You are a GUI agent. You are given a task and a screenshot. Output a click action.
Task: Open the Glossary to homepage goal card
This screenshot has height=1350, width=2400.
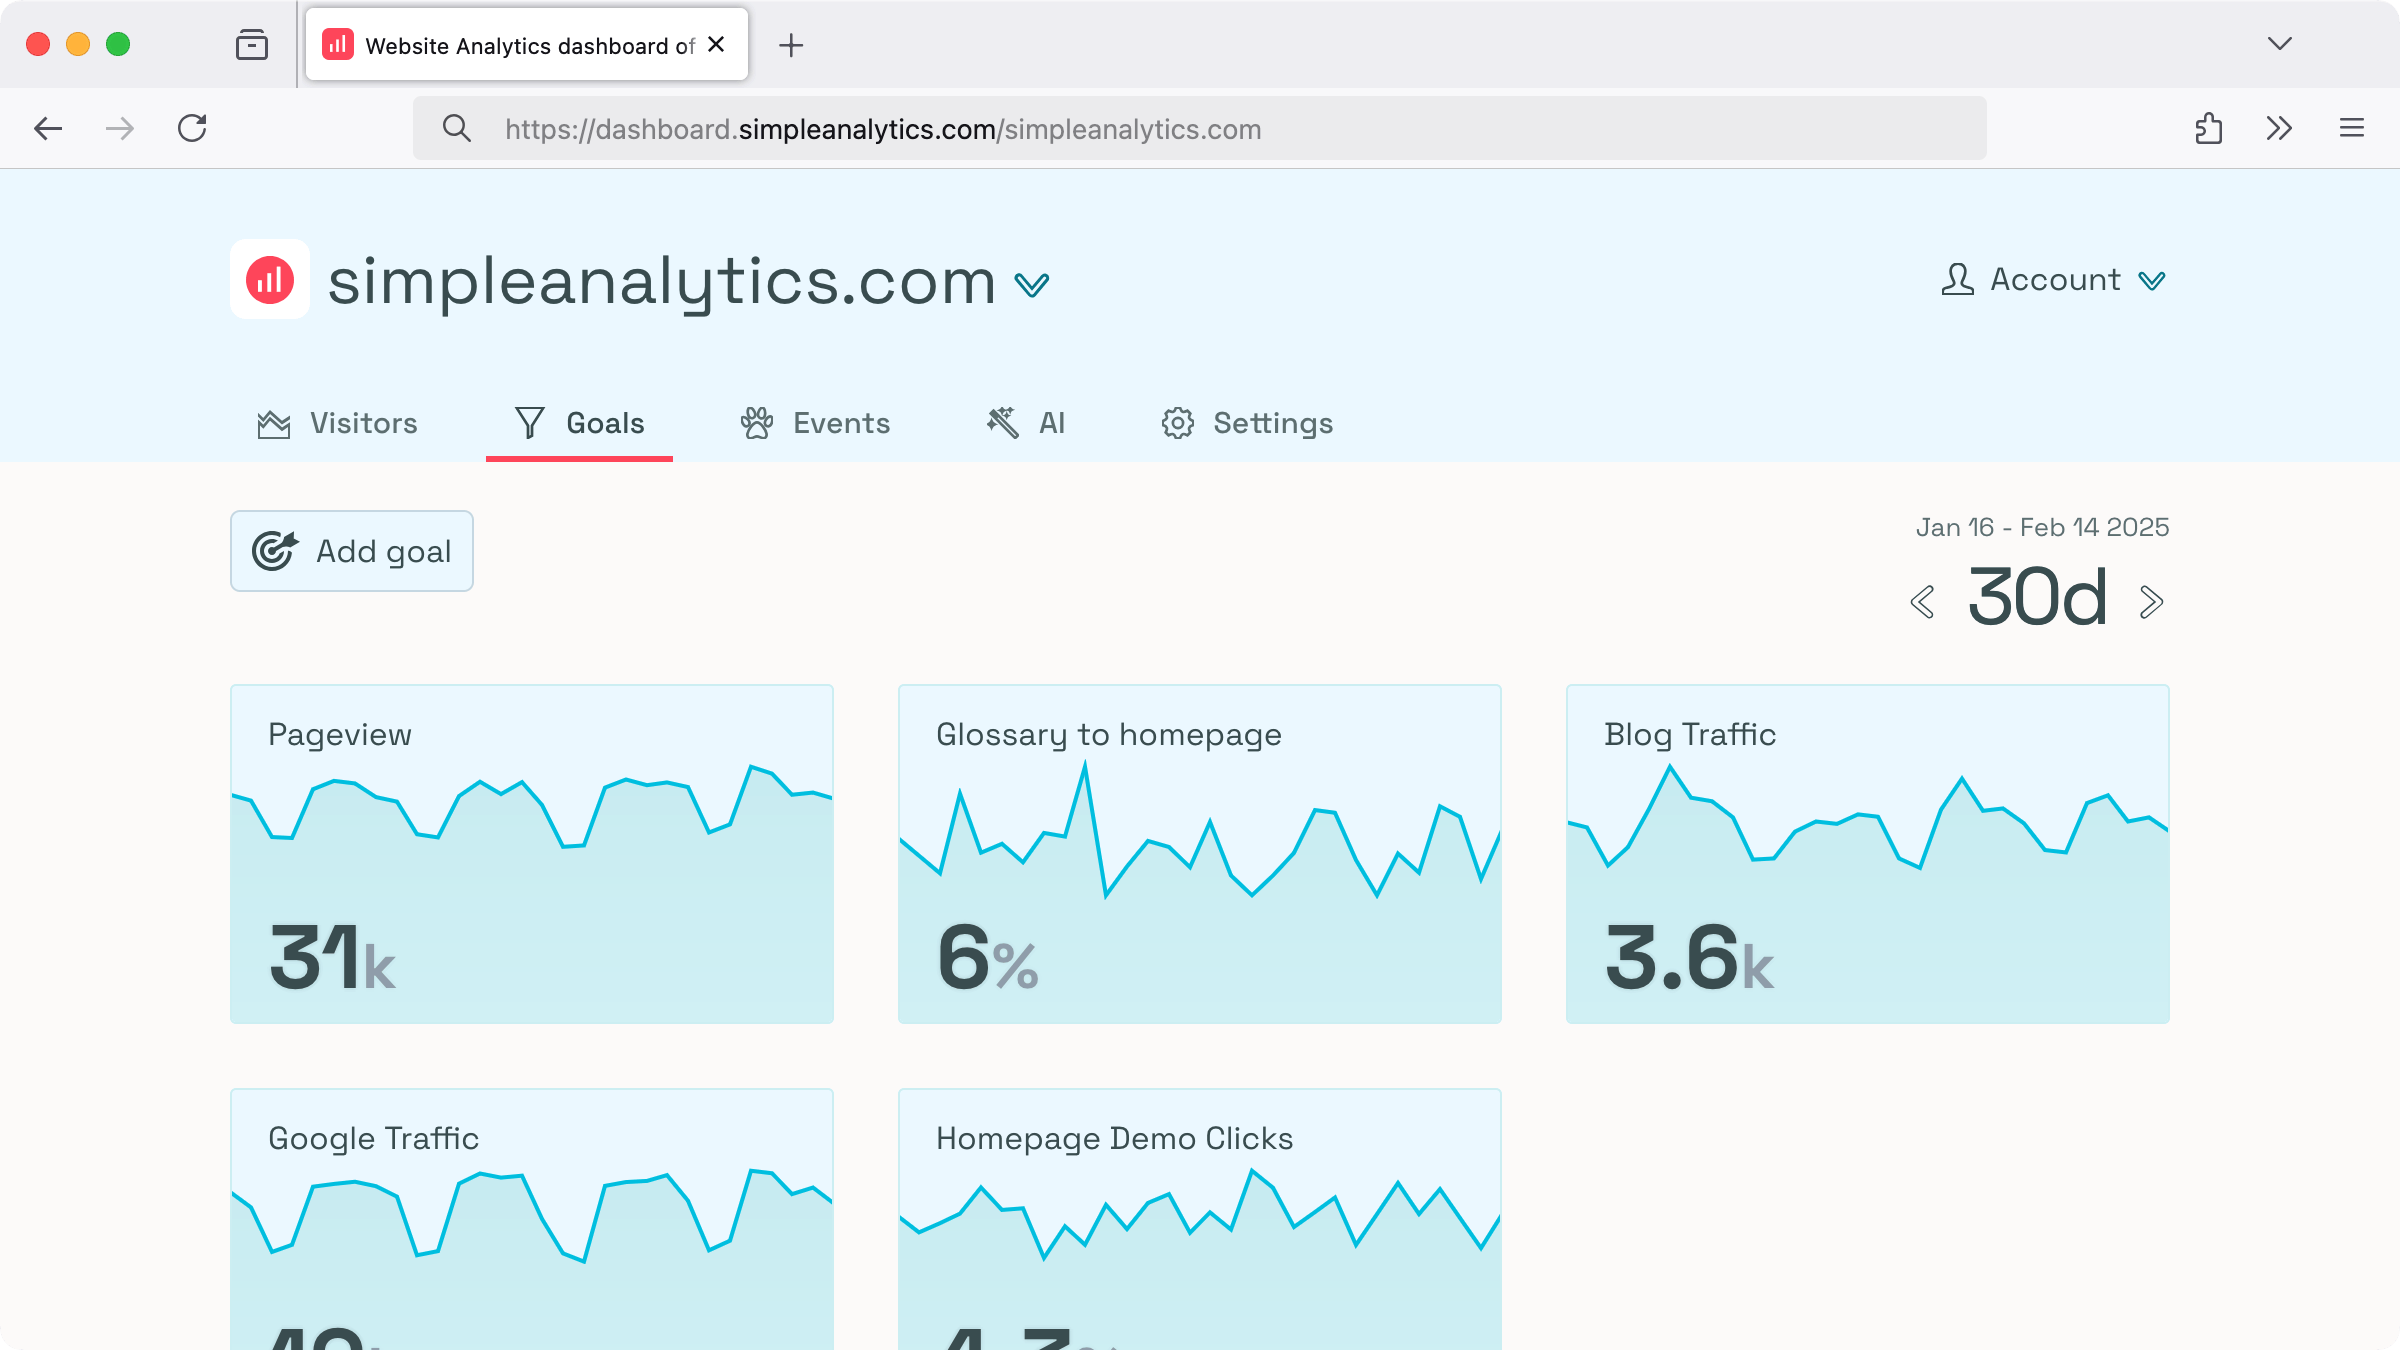1200,854
